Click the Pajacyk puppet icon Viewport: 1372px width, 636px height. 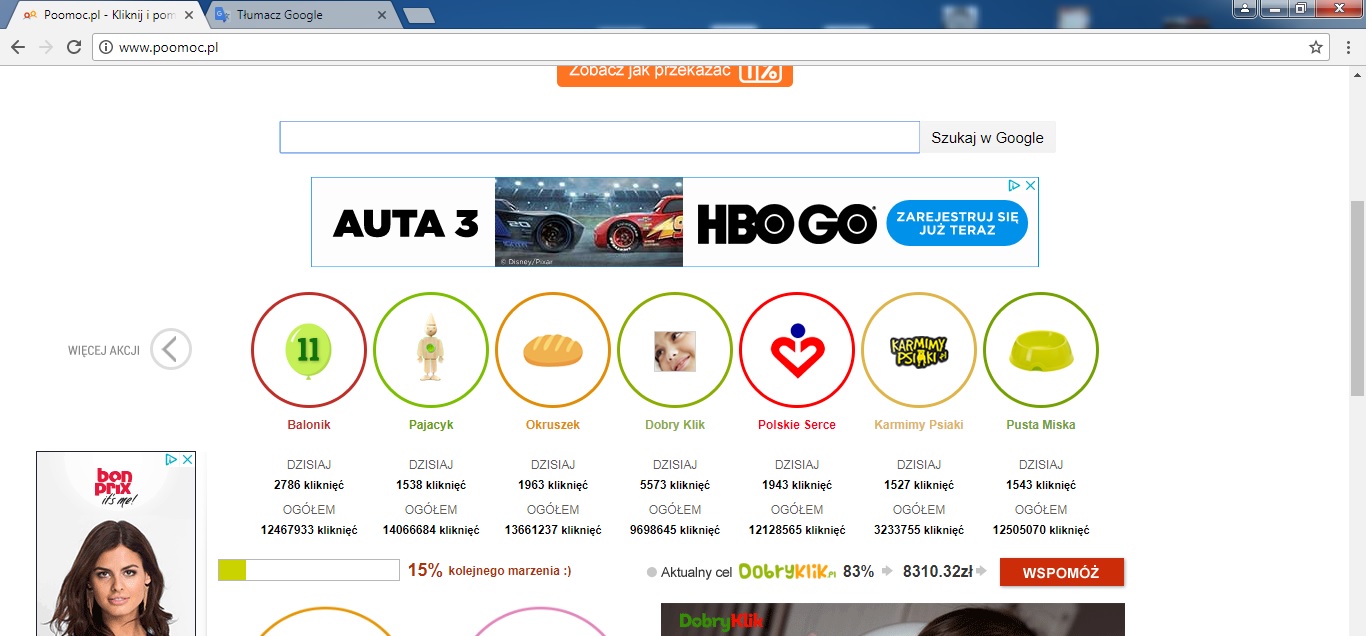[x=430, y=350]
